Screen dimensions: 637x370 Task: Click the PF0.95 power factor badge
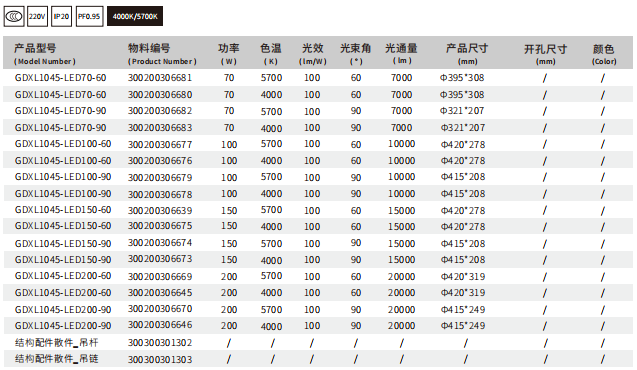coord(89,17)
